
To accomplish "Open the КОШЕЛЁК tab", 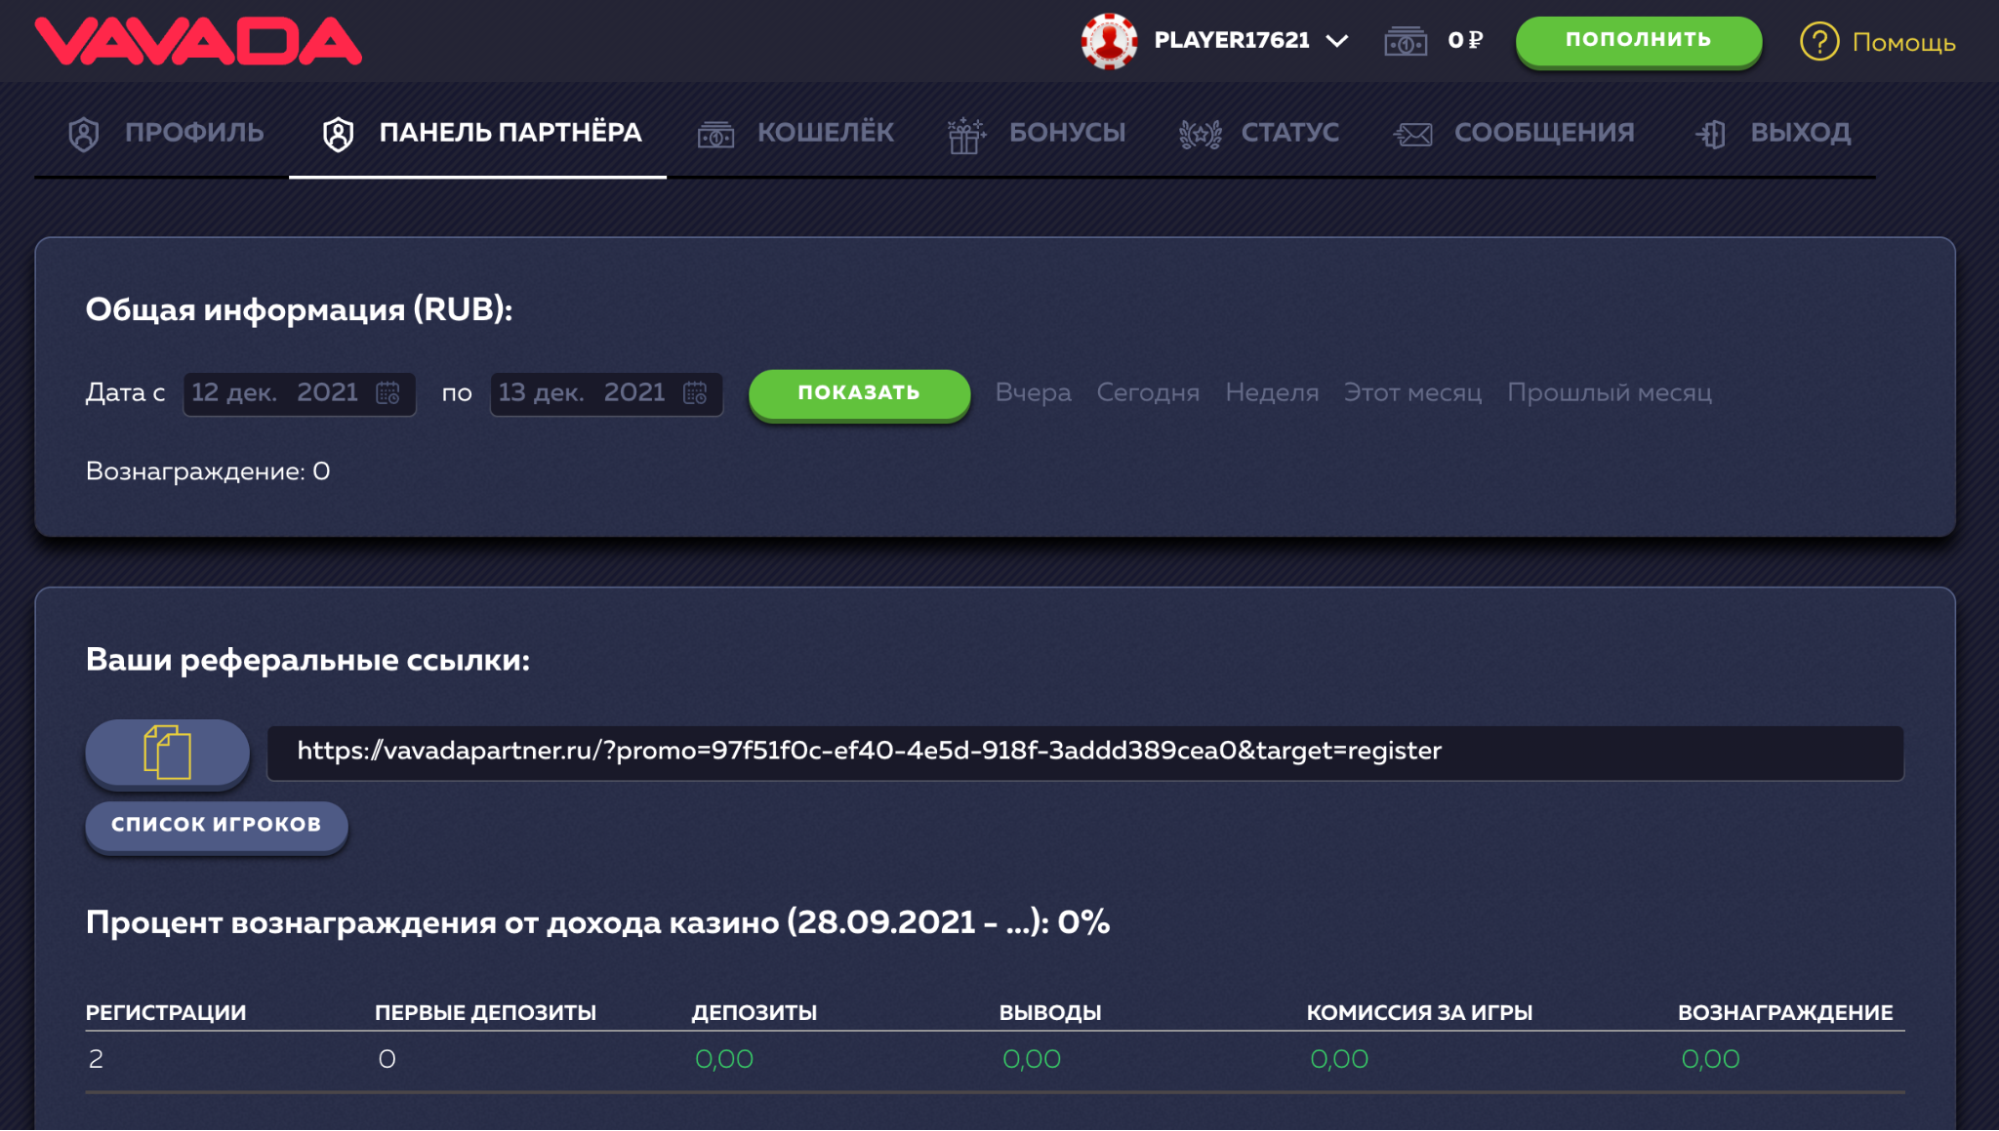I will pyautogui.click(x=825, y=132).
